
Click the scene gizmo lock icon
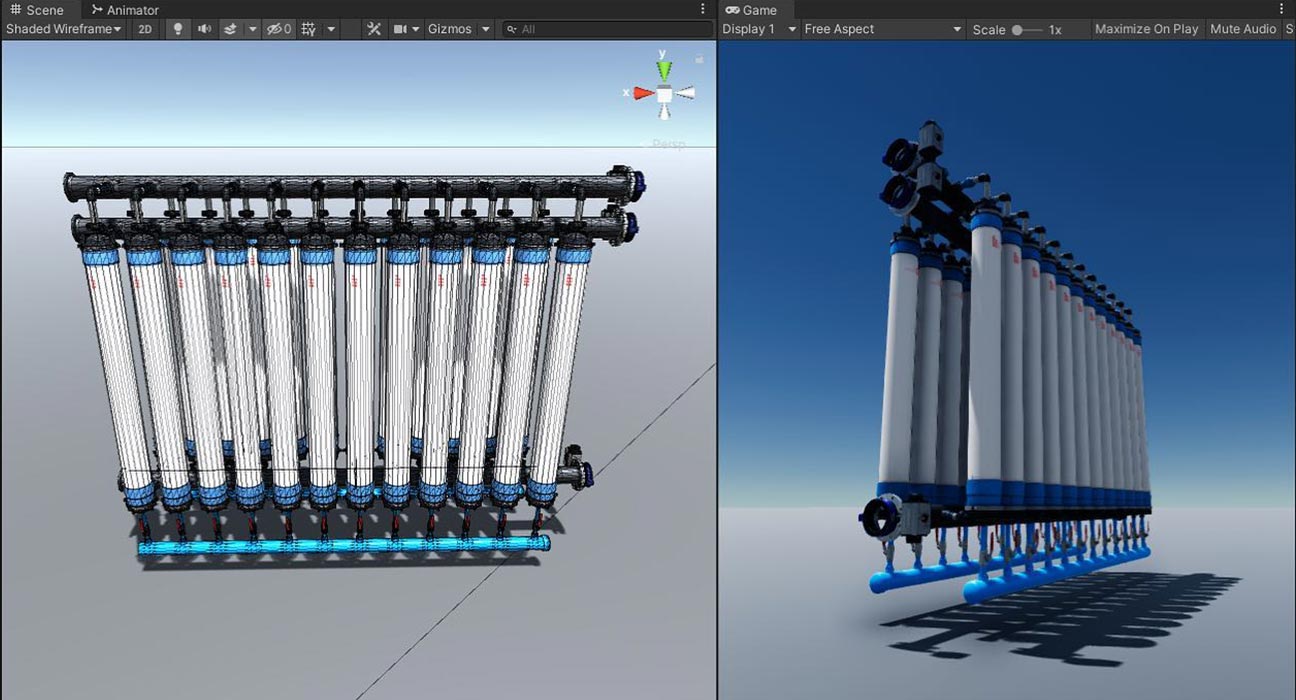coord(699,60)
